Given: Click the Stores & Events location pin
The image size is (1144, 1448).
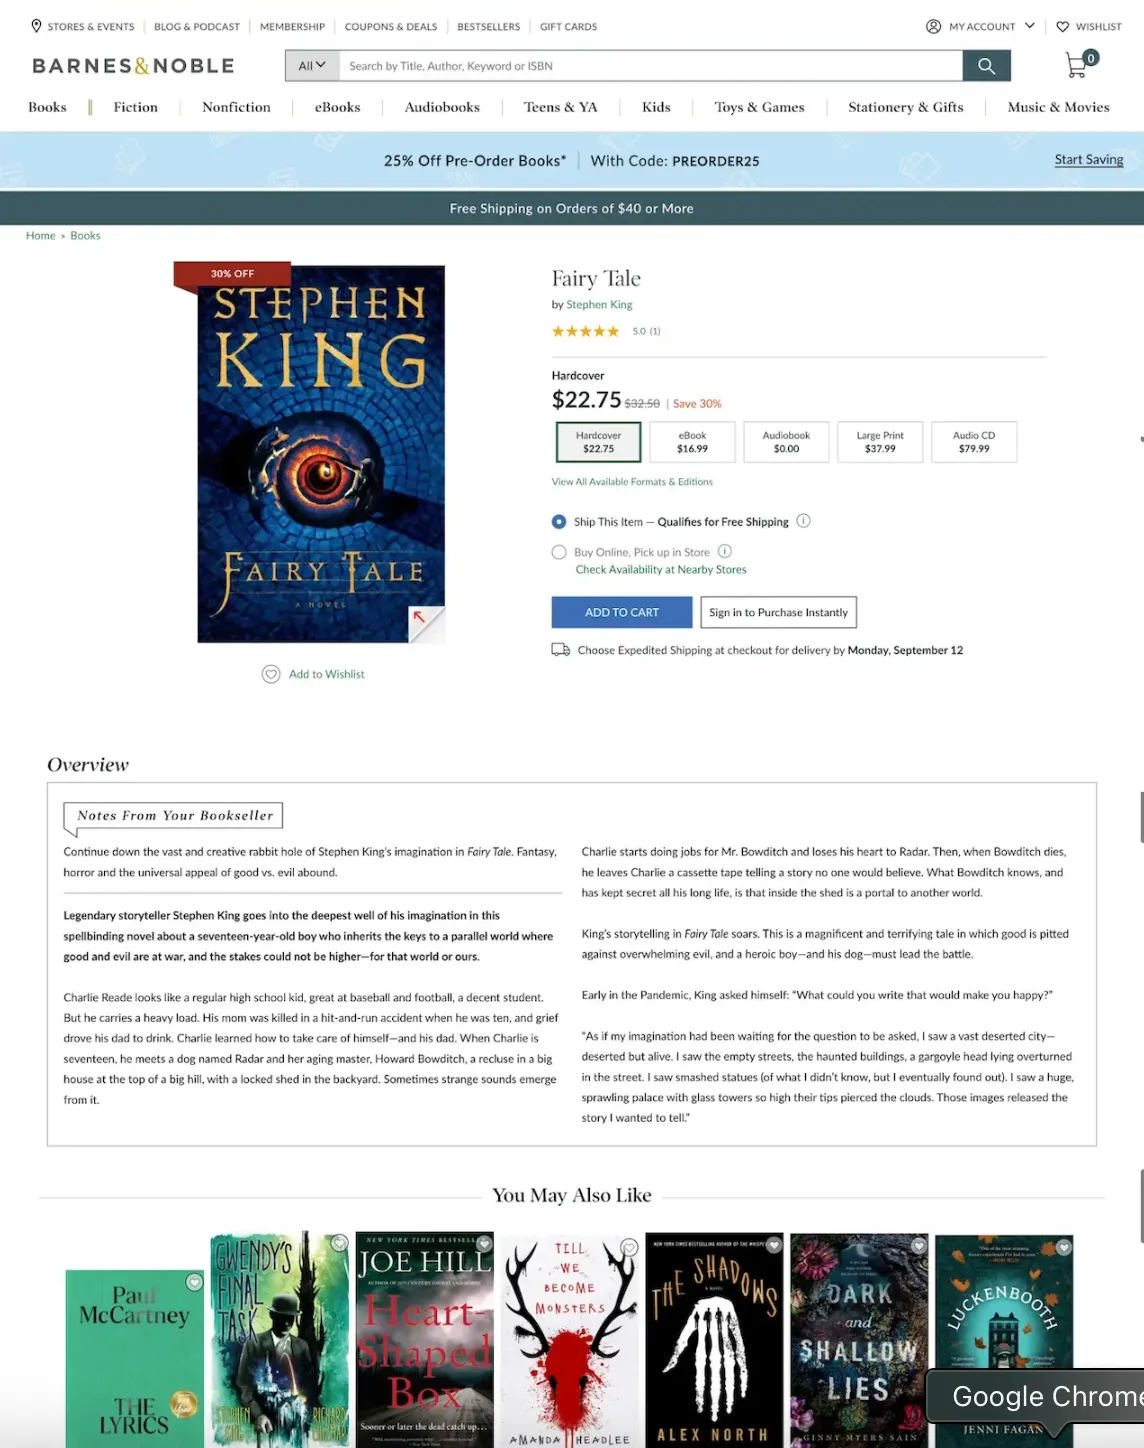Looking at the screenshot, I should (x=36, y=26).
